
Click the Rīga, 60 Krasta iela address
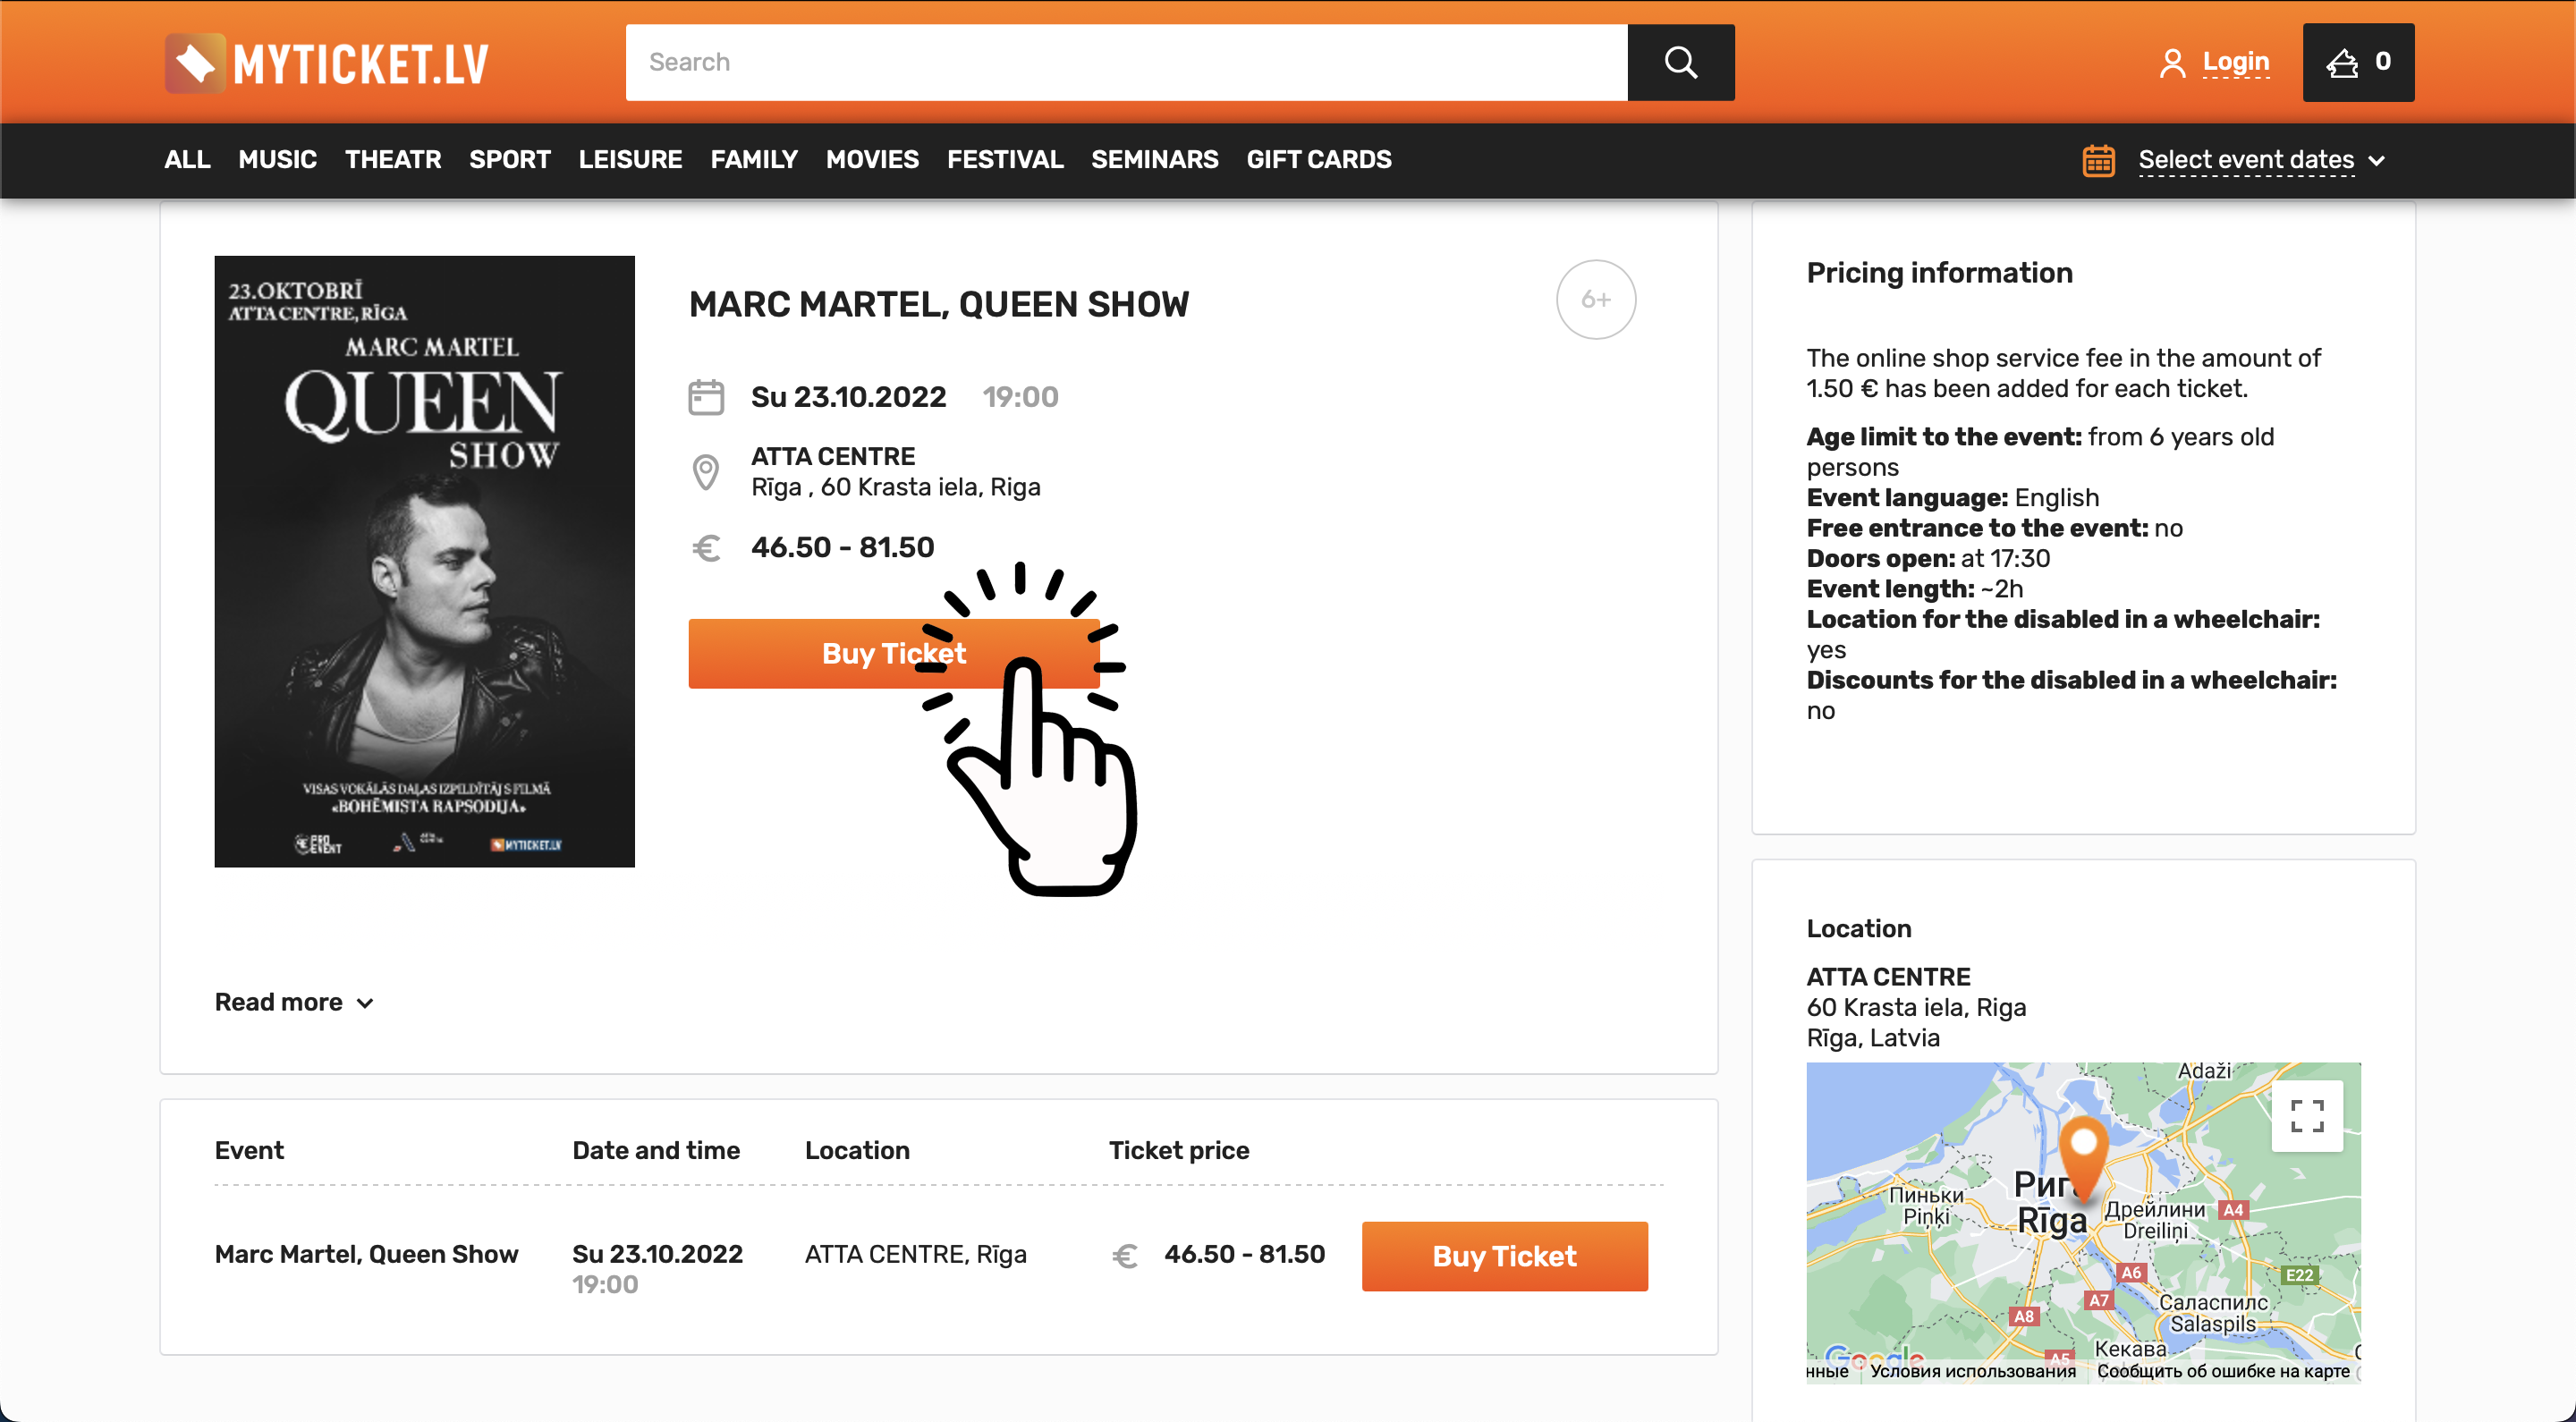[895, 487]
